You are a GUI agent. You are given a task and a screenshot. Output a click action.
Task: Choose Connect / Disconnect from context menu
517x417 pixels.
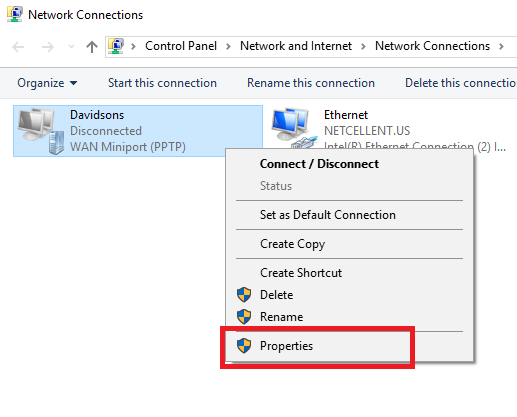click(x=319, y=164)
